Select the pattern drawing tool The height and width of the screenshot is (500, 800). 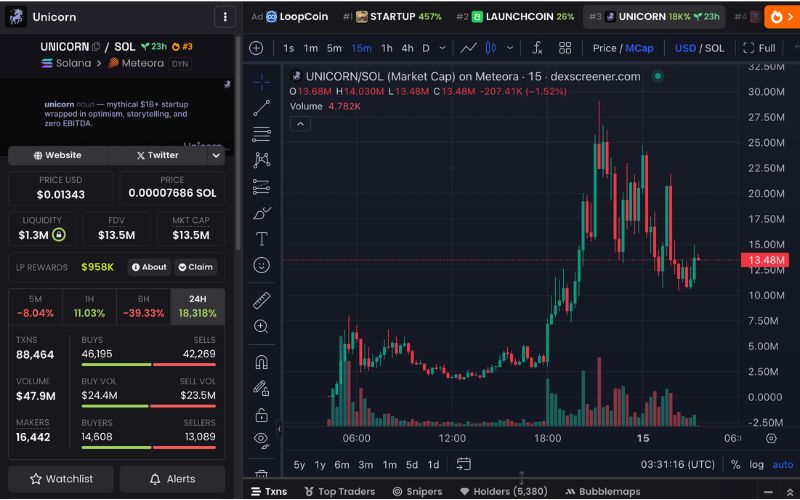tap(262, 160)
